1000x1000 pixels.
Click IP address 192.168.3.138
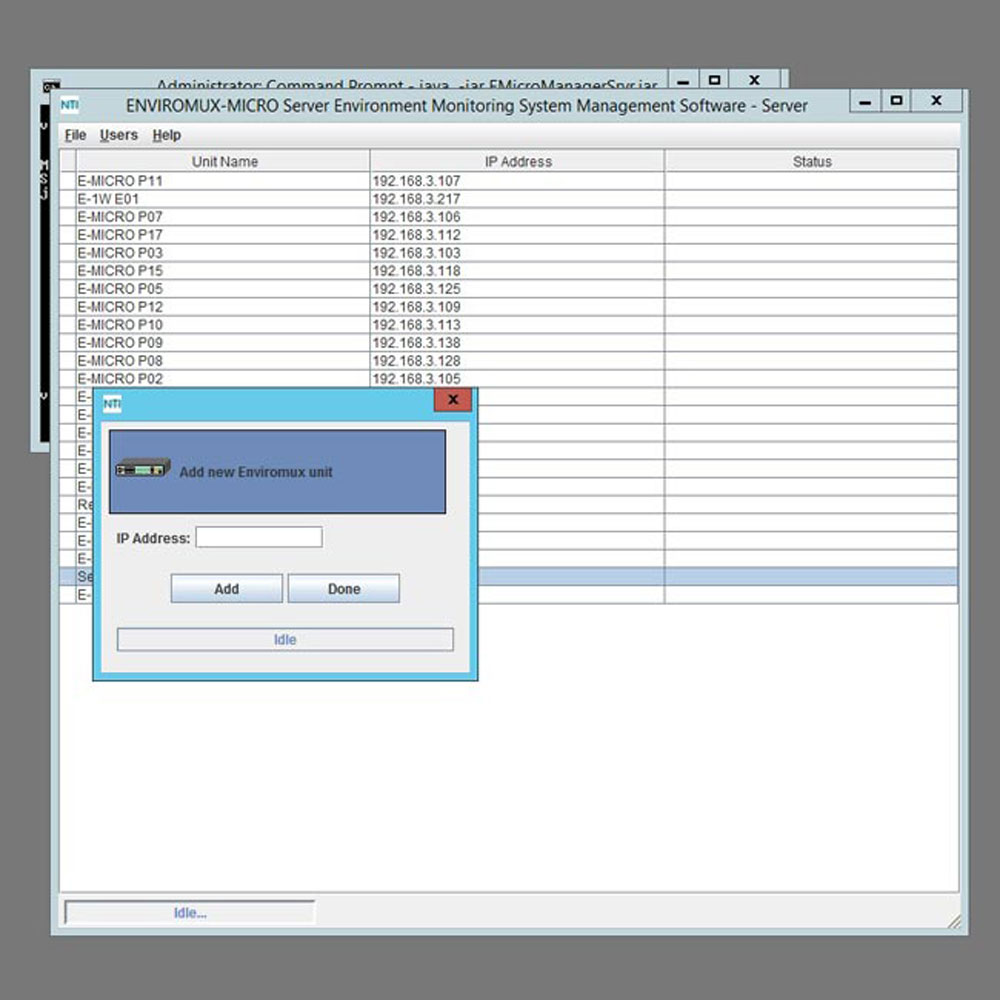coord(416,342)
